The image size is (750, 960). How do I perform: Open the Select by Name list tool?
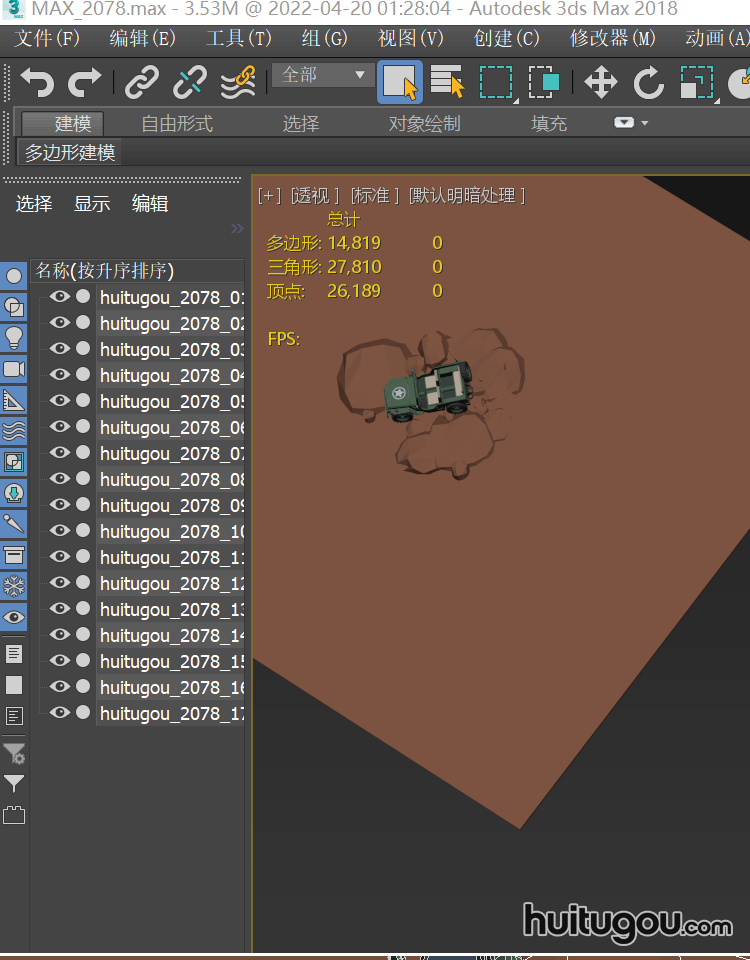tap(447, 82)
